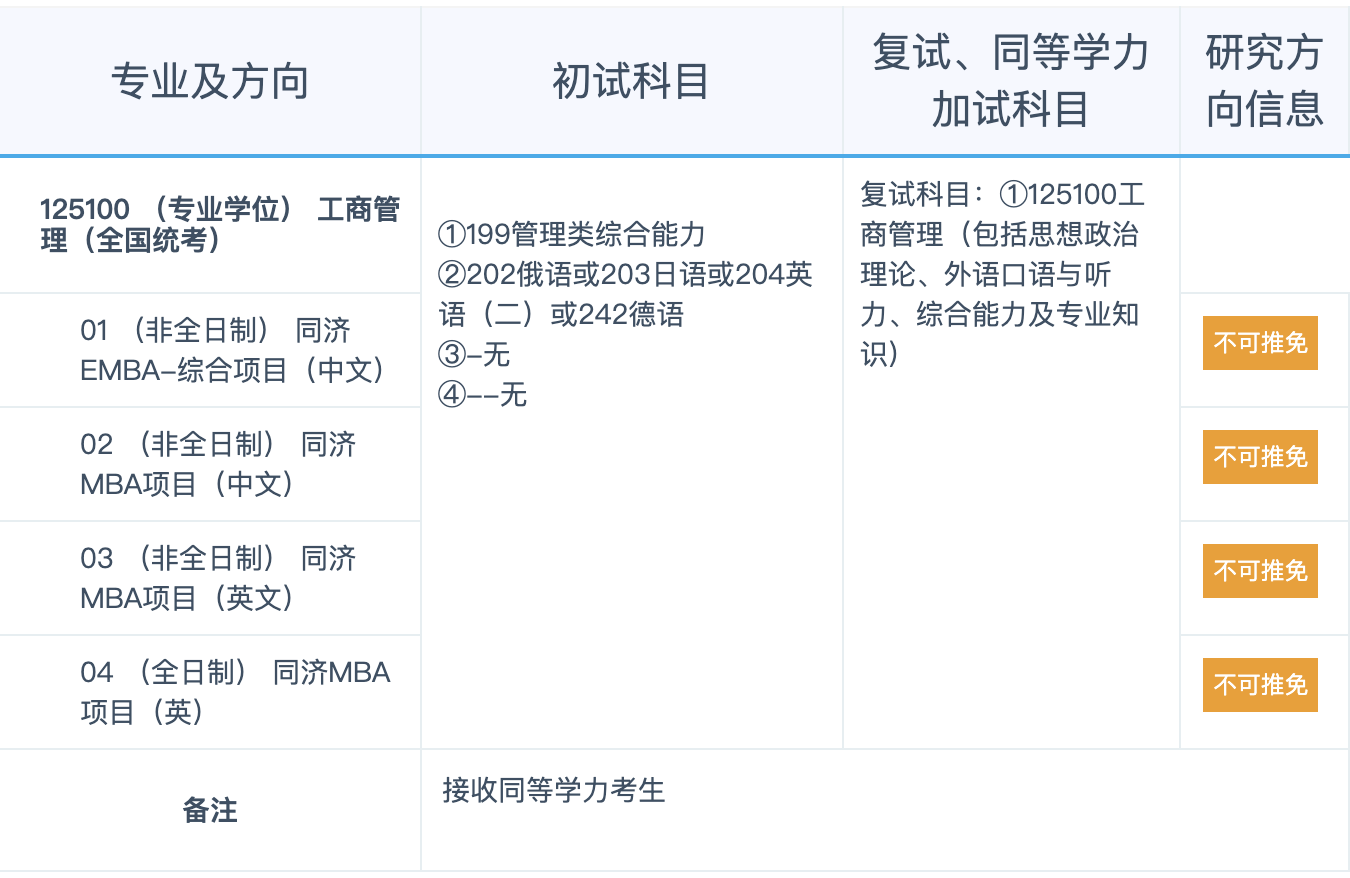Click 不可推免 badge for MBA英文 direction 03

point(1260,571)
